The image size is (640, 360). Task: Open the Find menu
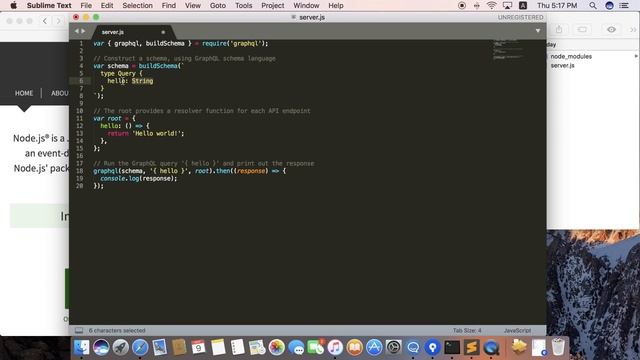pyautogui.click(x=169, y=5)
